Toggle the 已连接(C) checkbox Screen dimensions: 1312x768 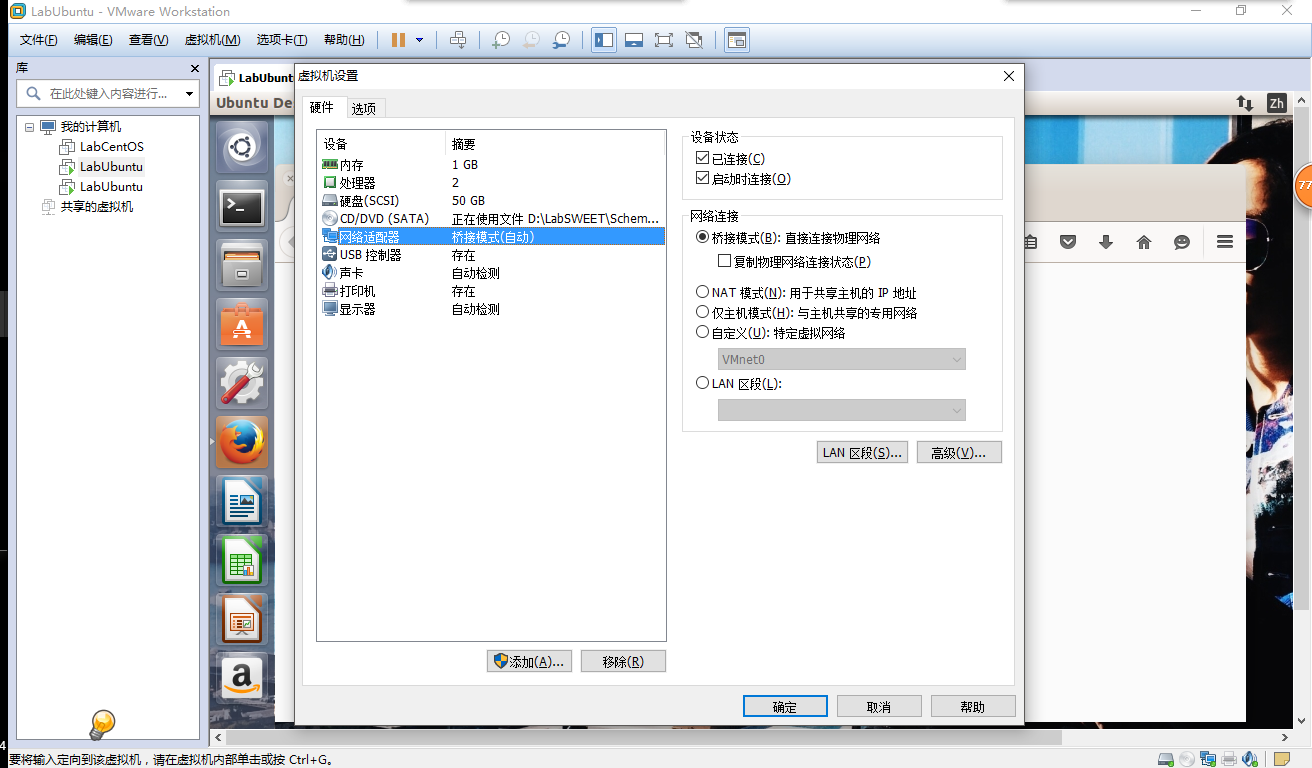click(x=702, y=159)
